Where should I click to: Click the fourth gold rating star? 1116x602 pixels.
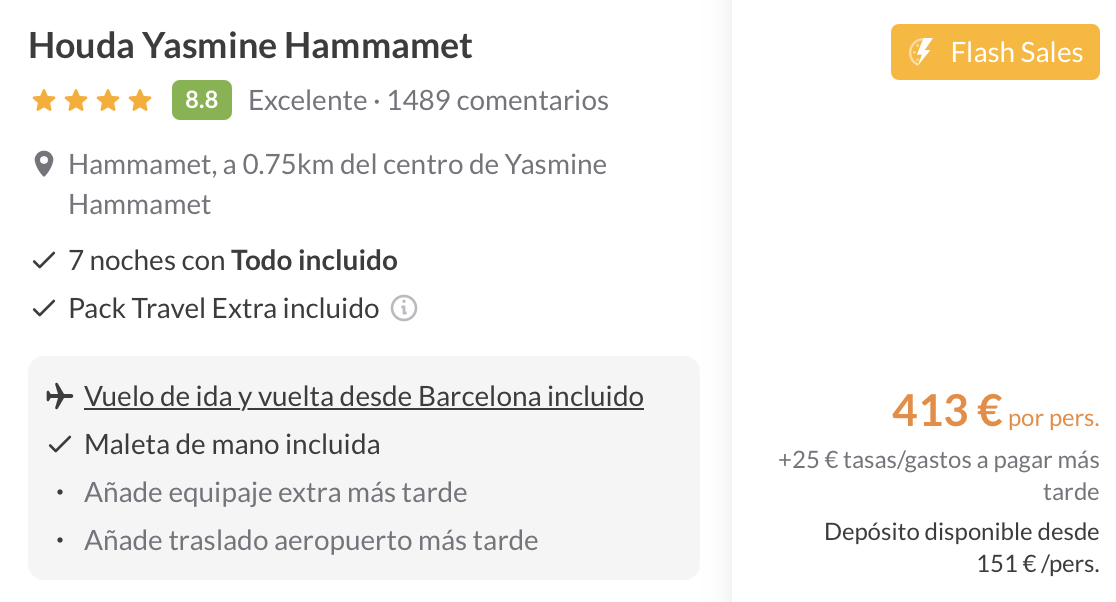click(140, 101)
